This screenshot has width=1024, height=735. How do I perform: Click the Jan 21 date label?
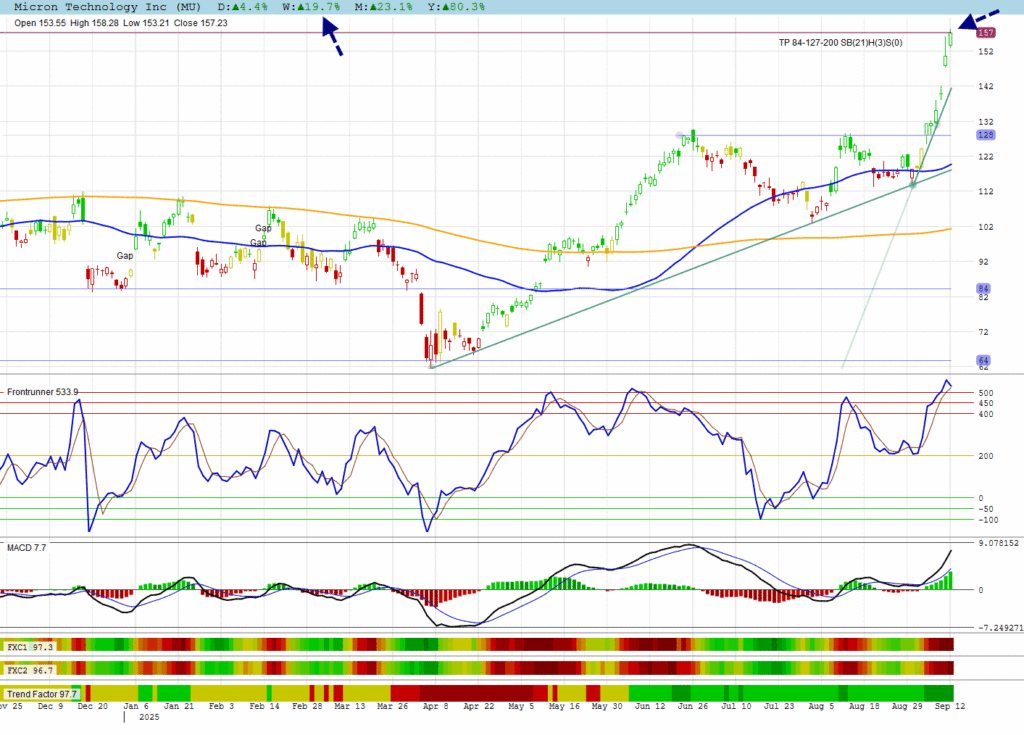coord(180,706)
